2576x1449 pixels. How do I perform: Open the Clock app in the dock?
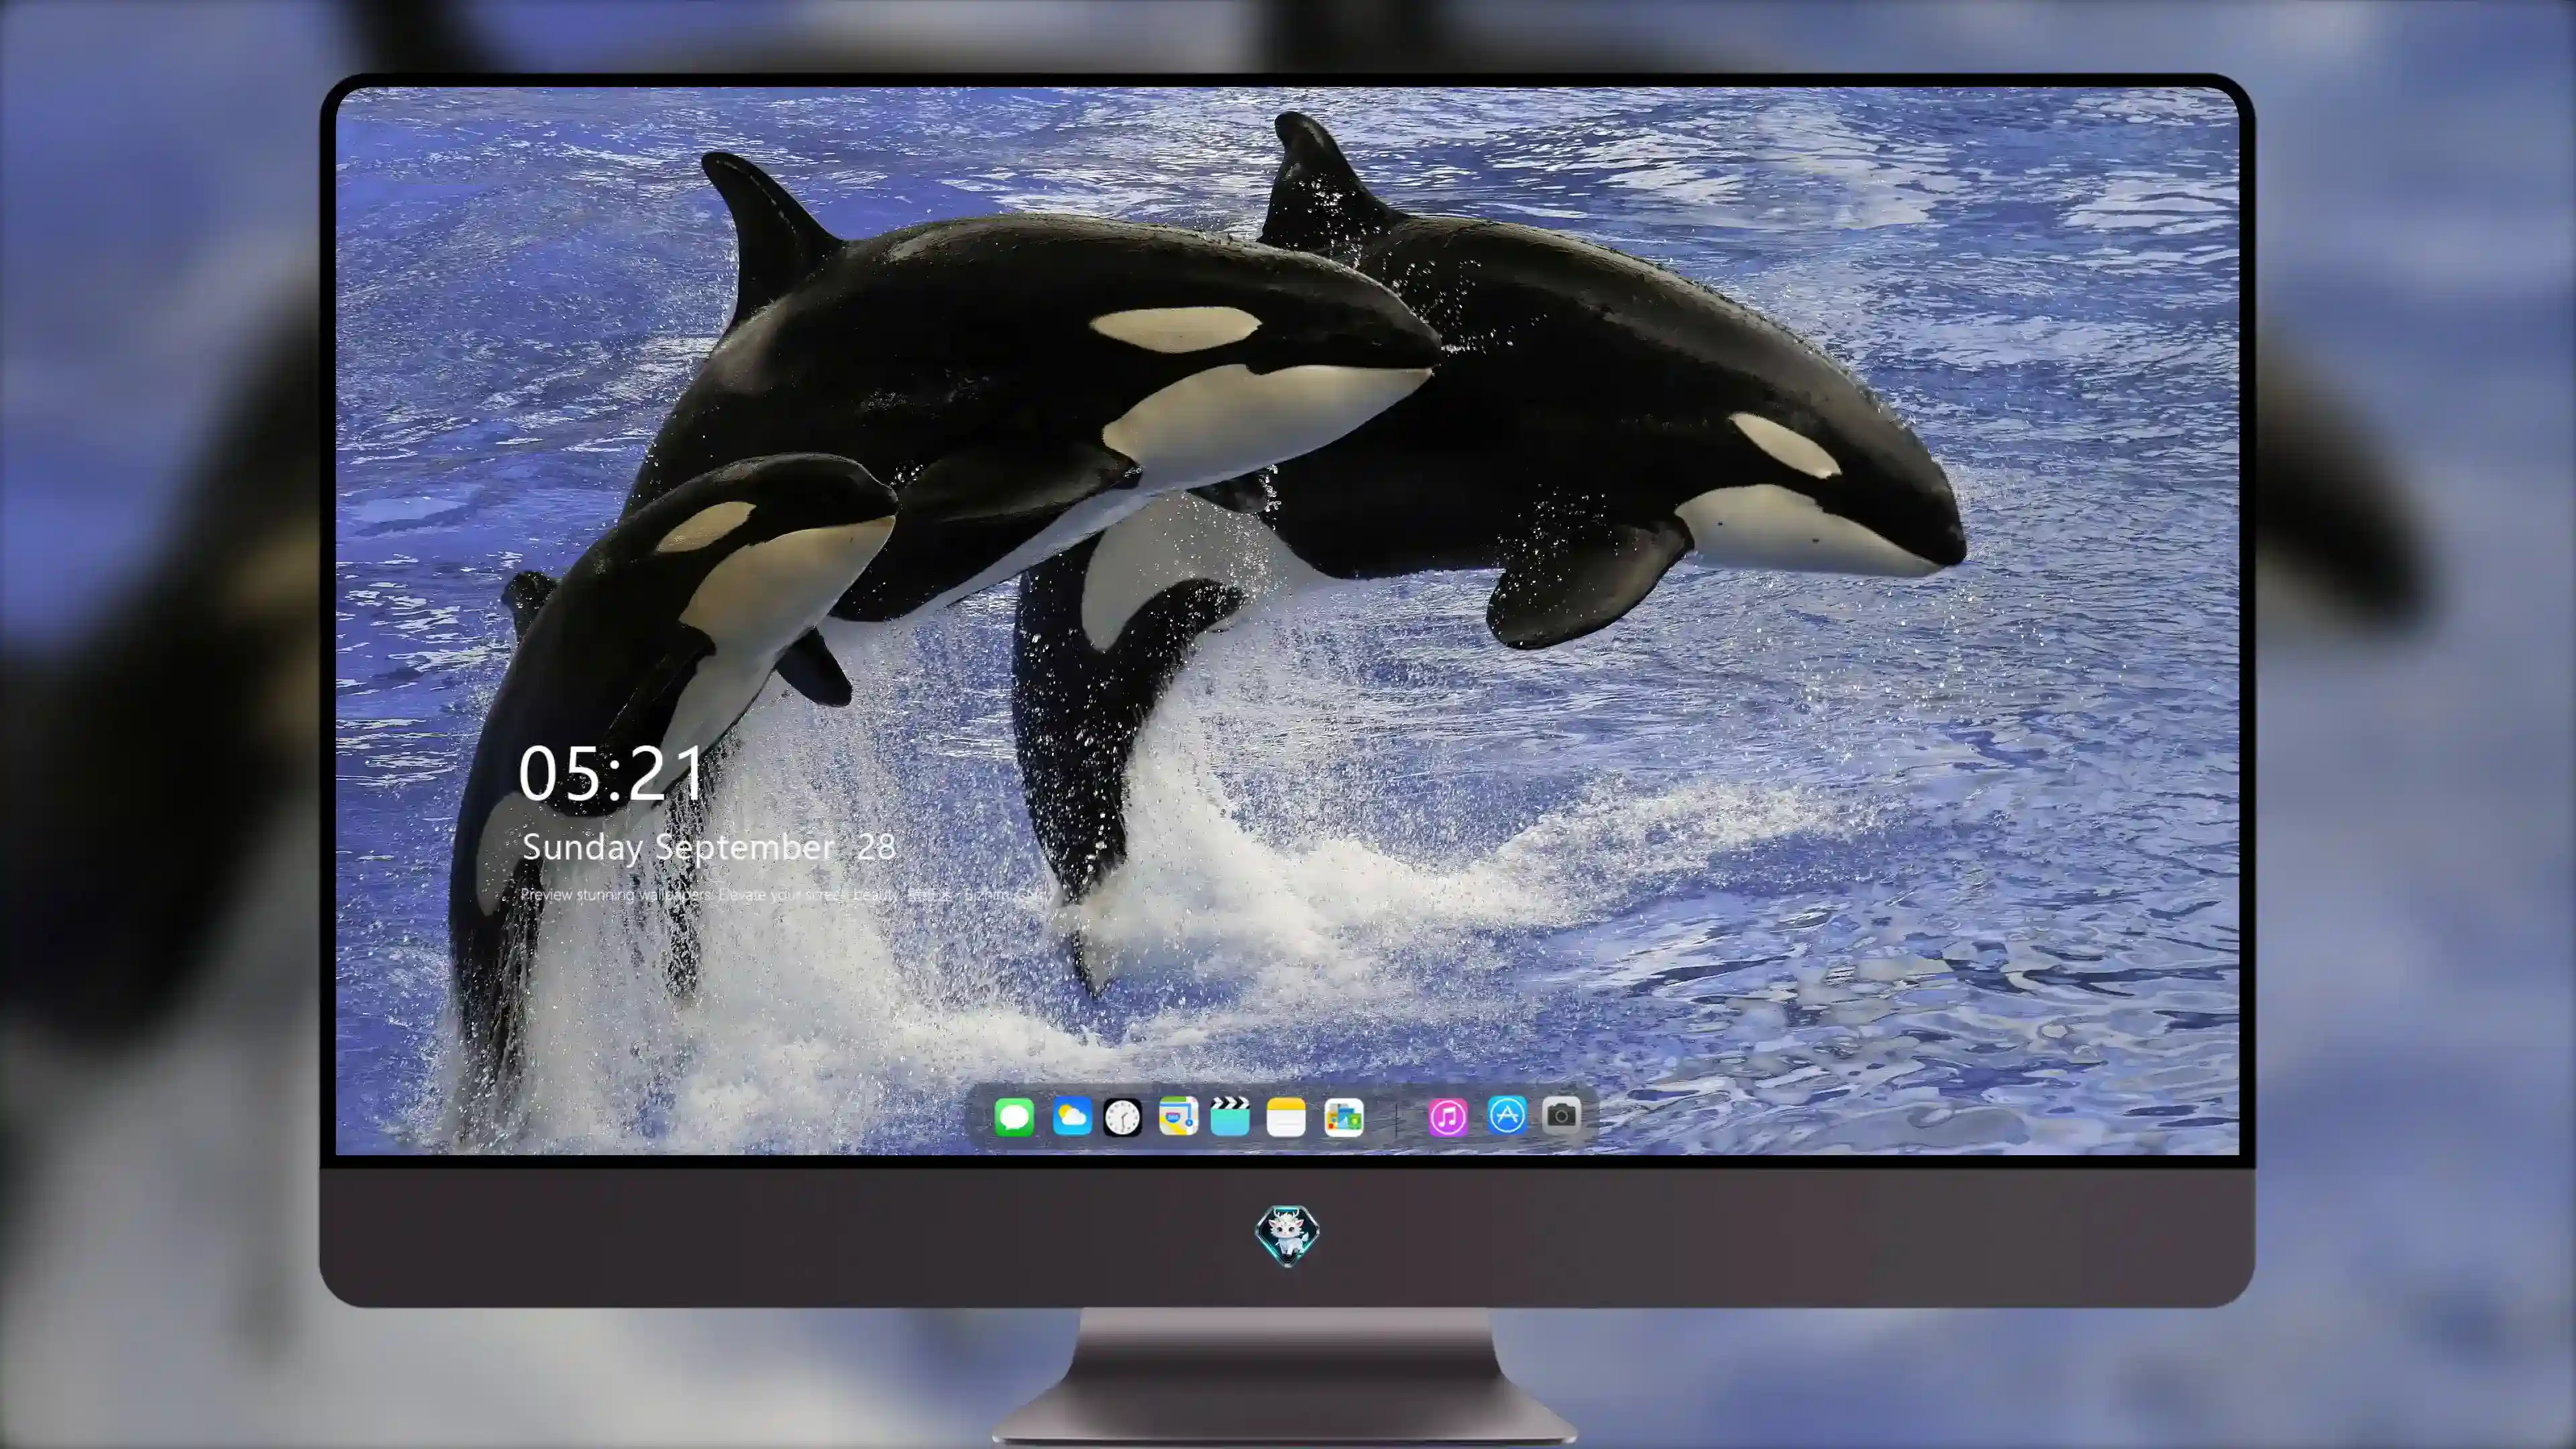coord(1122,1117)
